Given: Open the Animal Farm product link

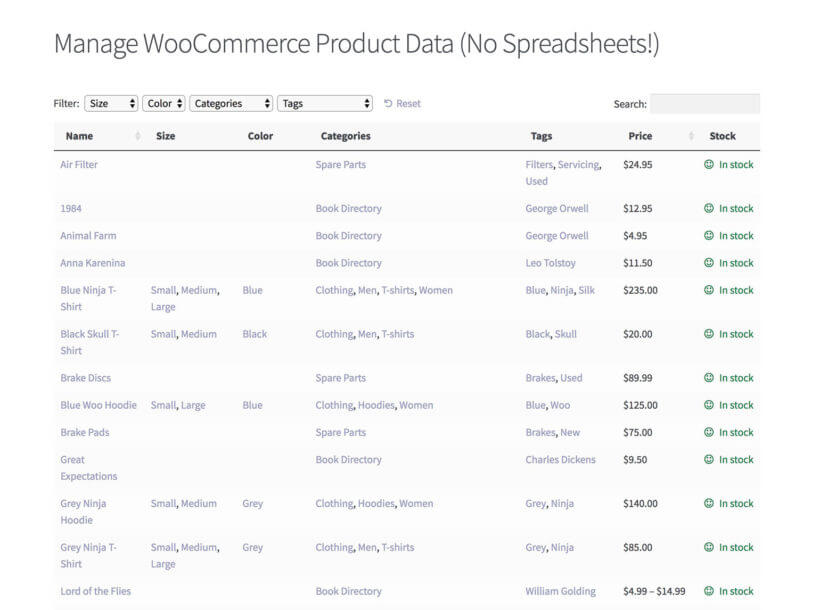Looking at the screenshot, I should tap(88, 235).
